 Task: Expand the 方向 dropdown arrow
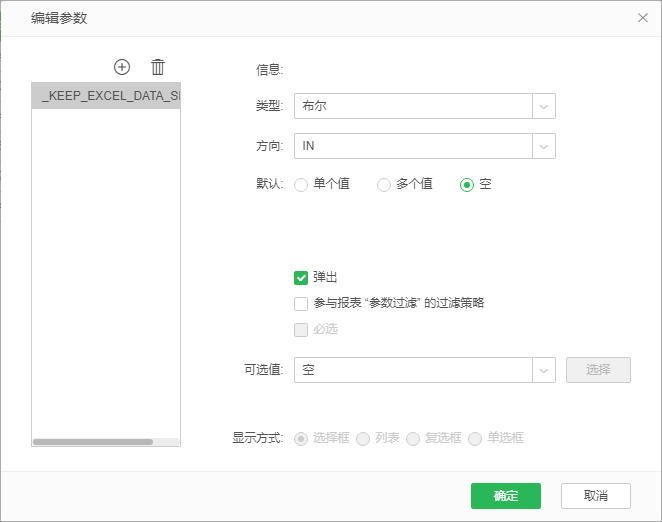tap(544, 147)
